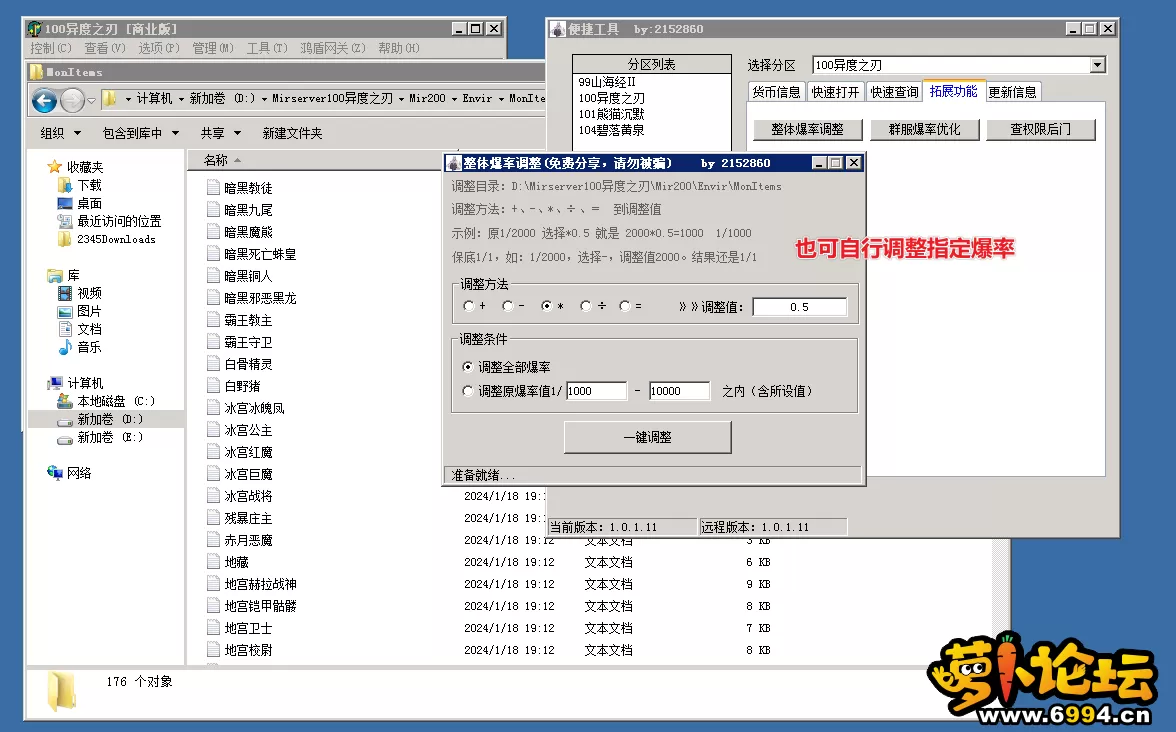Select the 冰宫公主 file icon
Screen dimensions: 1176x732
[x=213, y=430]
